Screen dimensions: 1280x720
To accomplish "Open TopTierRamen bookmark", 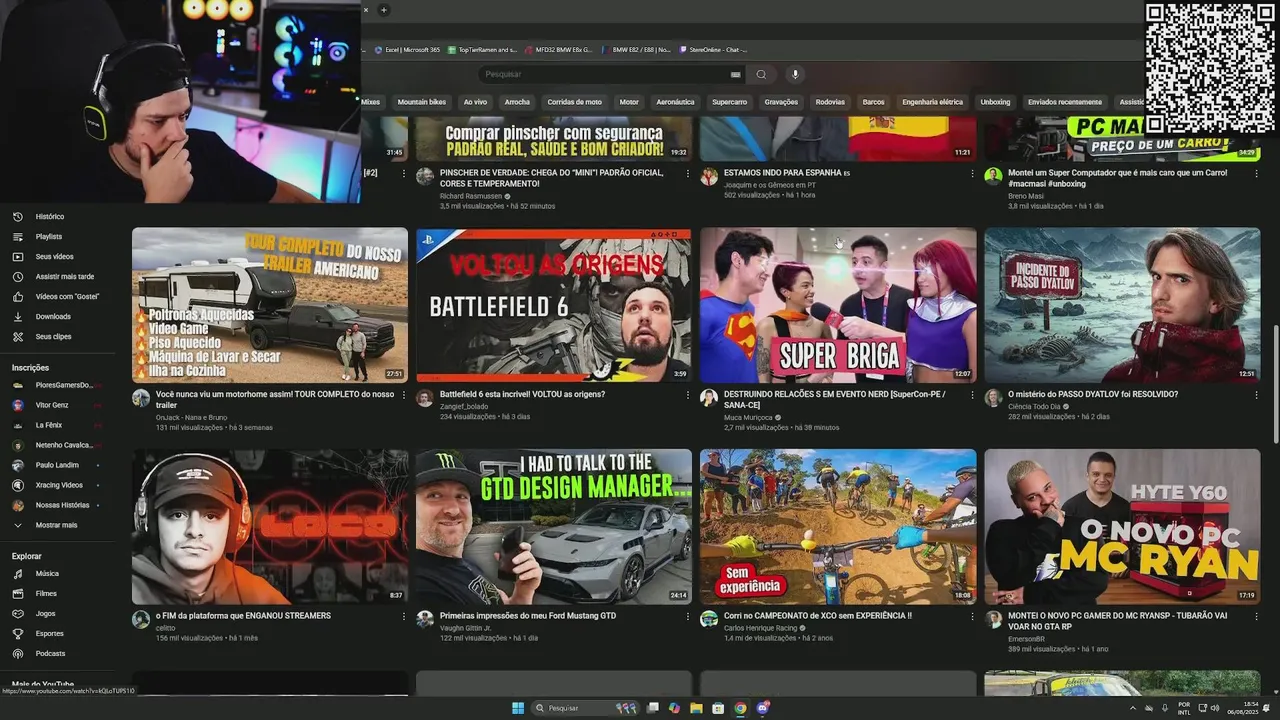I will [482, 49].
